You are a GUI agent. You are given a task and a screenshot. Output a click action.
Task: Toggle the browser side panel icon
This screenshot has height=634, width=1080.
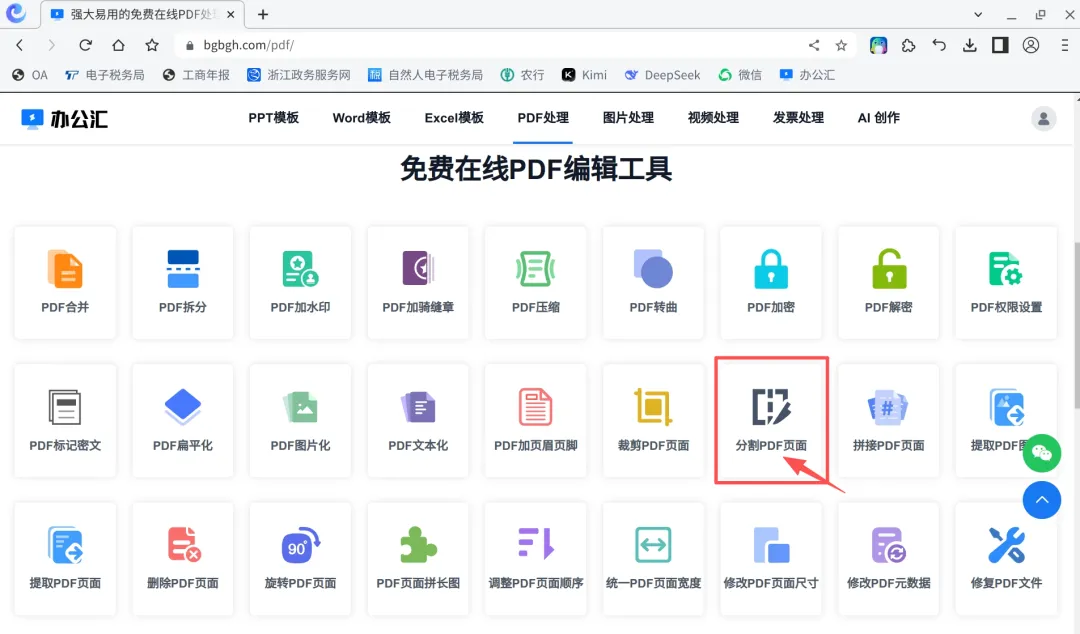pos(1000,45)
